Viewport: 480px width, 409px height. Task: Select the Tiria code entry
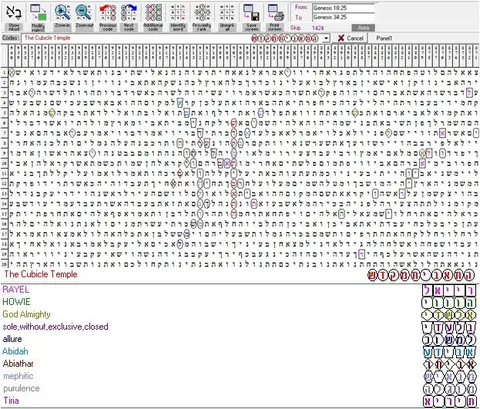click(11, 400)
